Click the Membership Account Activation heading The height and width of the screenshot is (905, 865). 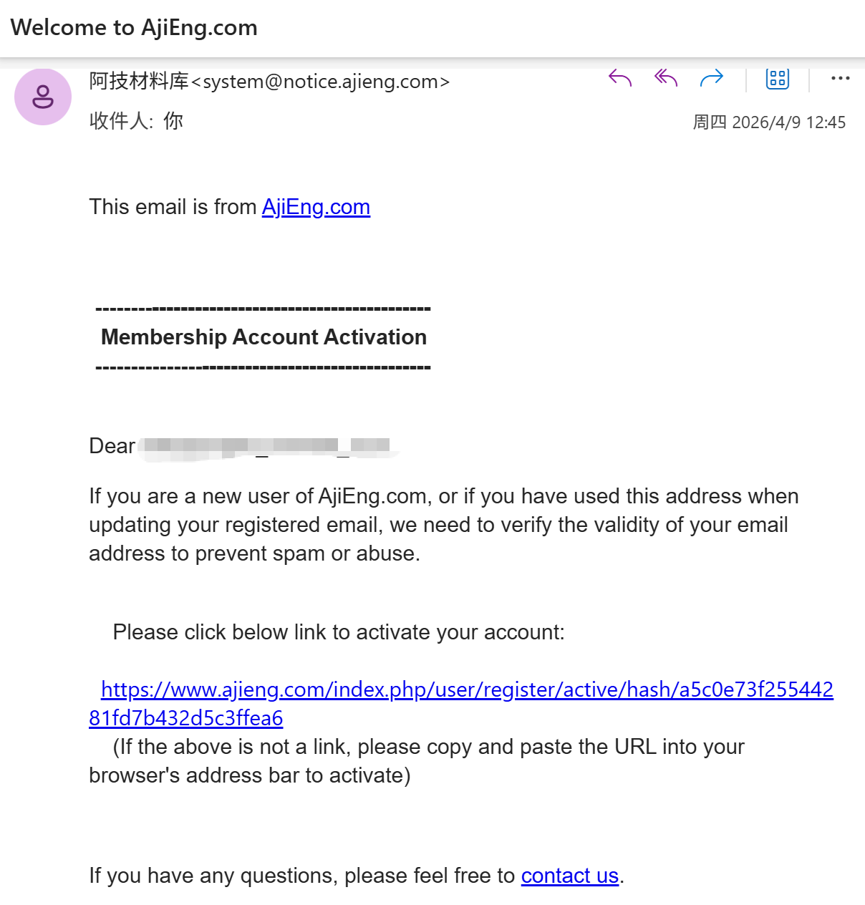pos(264,337)
